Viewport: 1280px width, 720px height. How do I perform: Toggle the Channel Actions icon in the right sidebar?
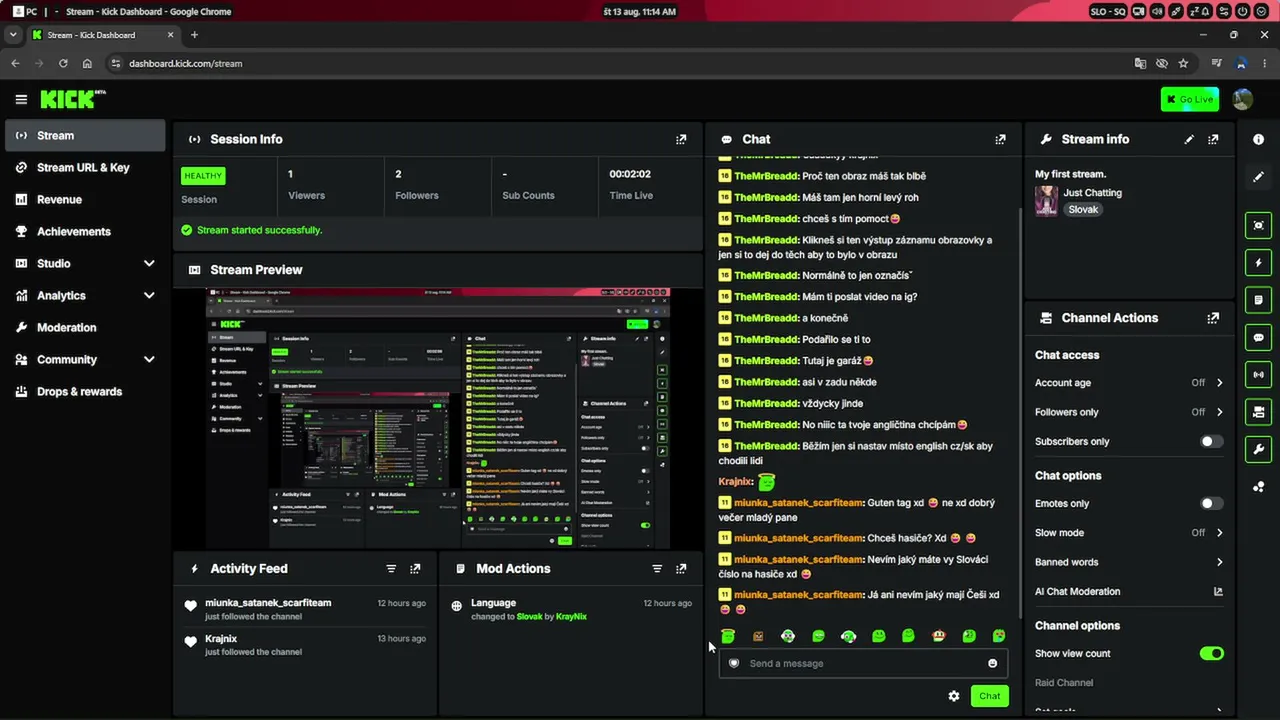1258,411
